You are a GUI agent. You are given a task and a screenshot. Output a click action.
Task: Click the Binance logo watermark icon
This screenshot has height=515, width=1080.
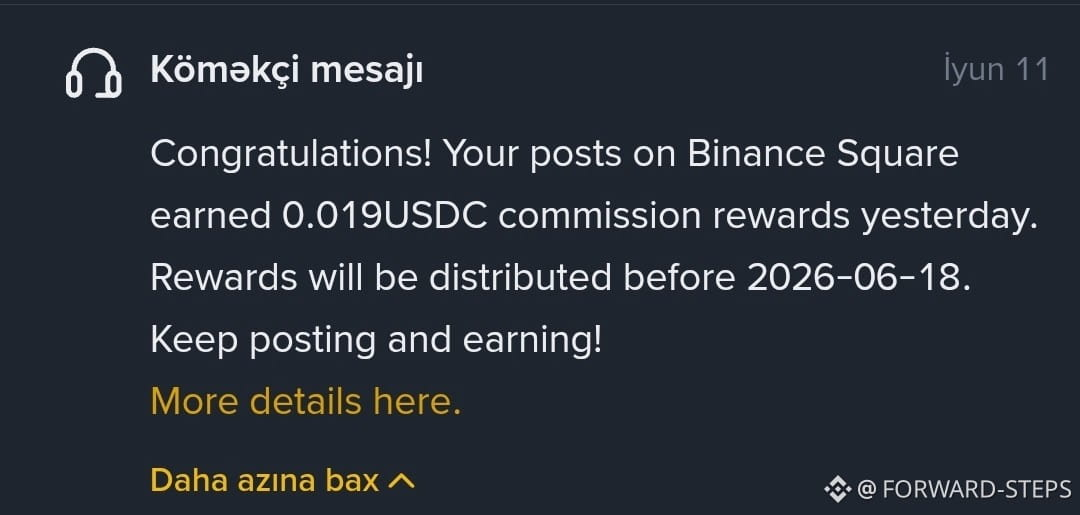click(838, 489)
